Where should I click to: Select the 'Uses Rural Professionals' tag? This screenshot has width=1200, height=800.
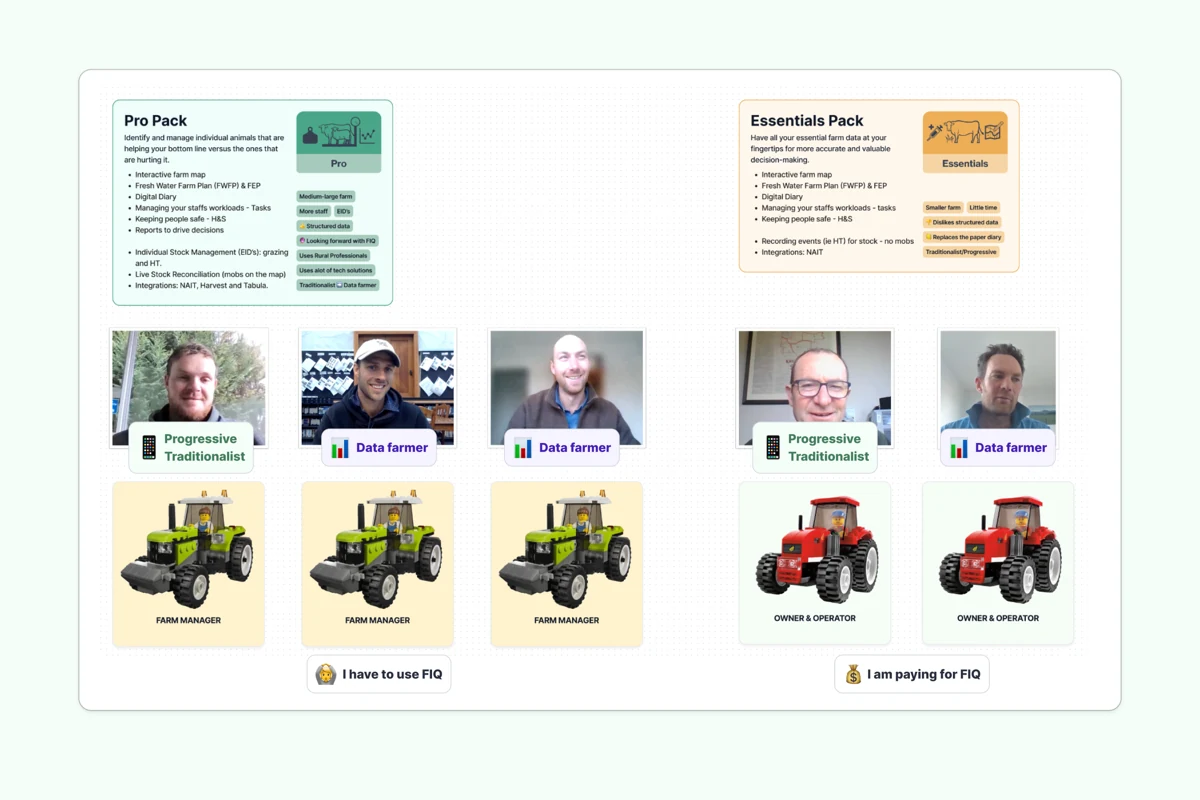[333, 256]
